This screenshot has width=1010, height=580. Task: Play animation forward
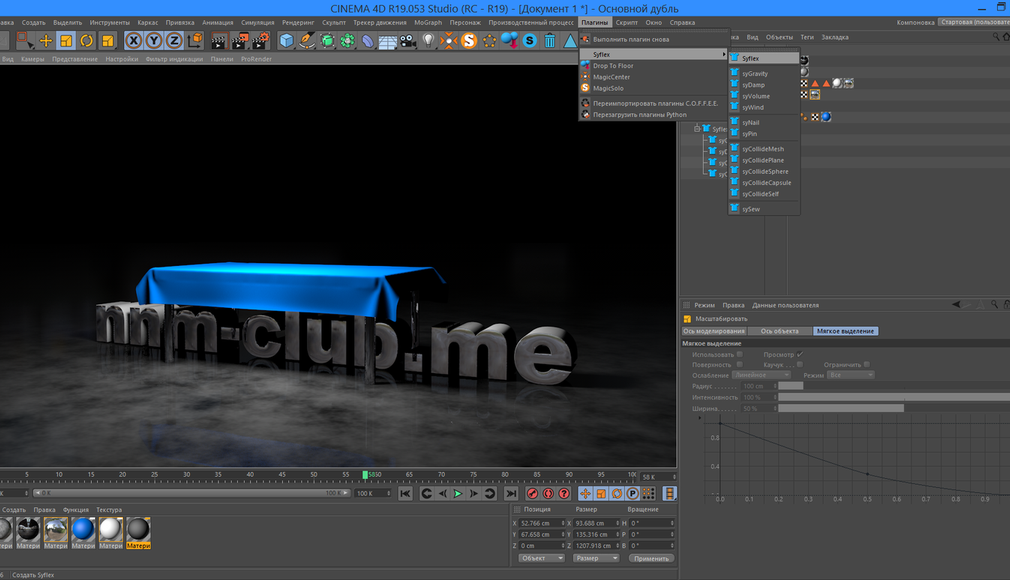click(x=458, y=494)
